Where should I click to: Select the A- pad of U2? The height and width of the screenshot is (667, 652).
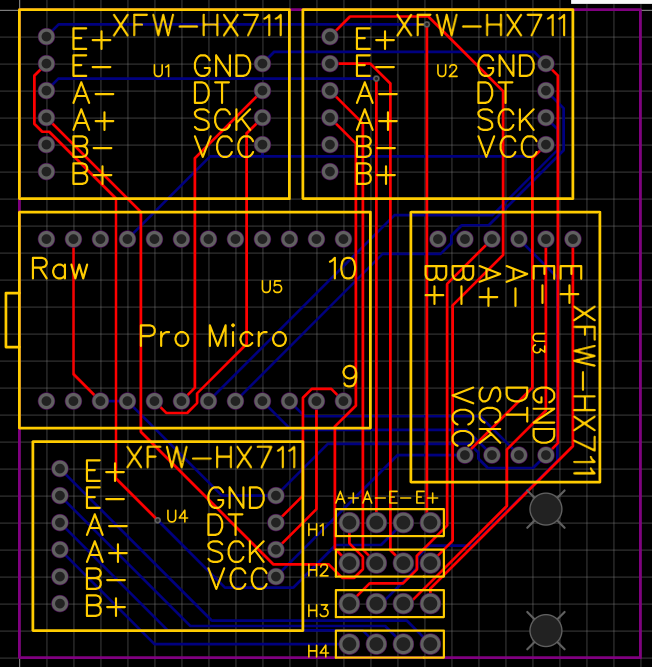tap(330, 91)
